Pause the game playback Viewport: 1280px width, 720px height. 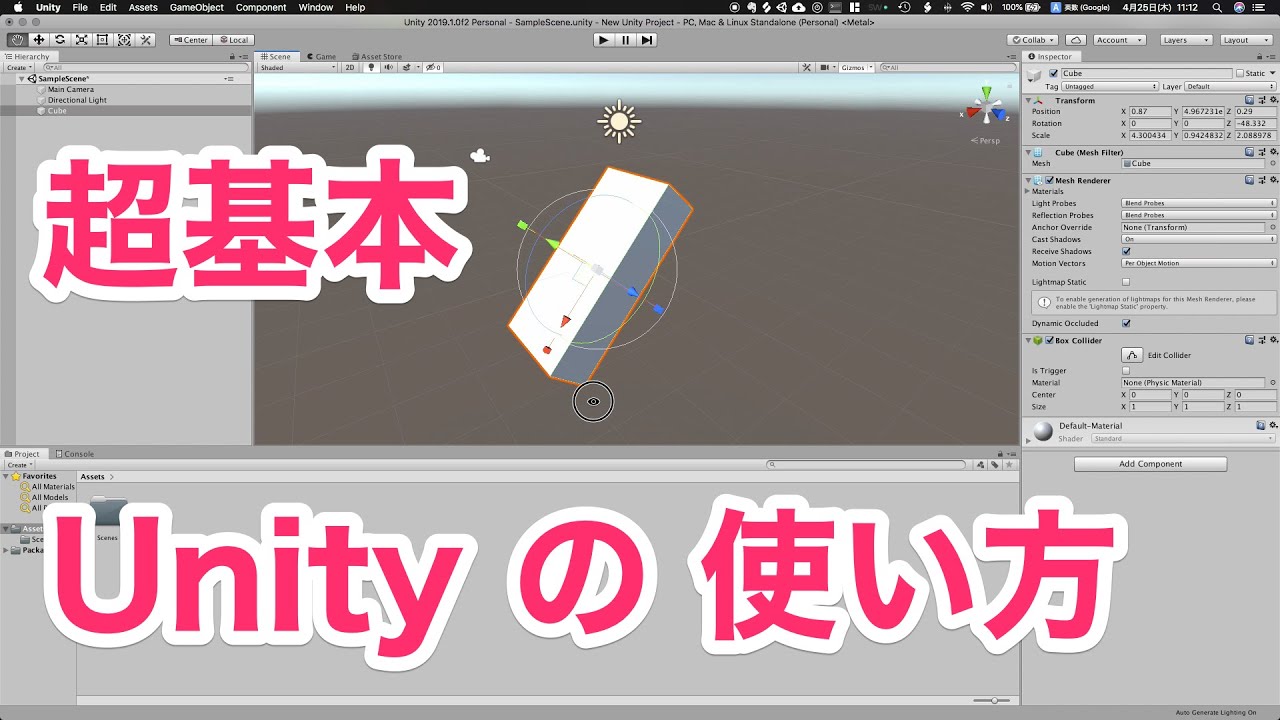click(625, 40)
